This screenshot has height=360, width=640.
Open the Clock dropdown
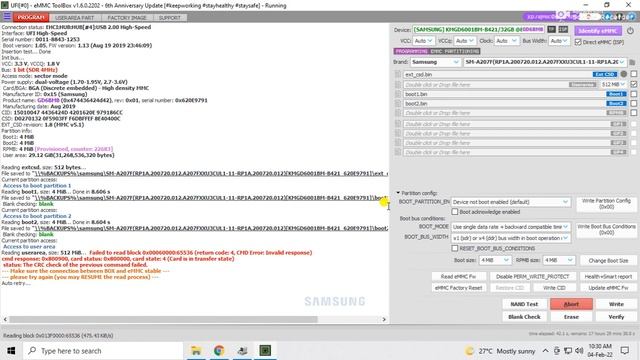[x=507, y=41]
